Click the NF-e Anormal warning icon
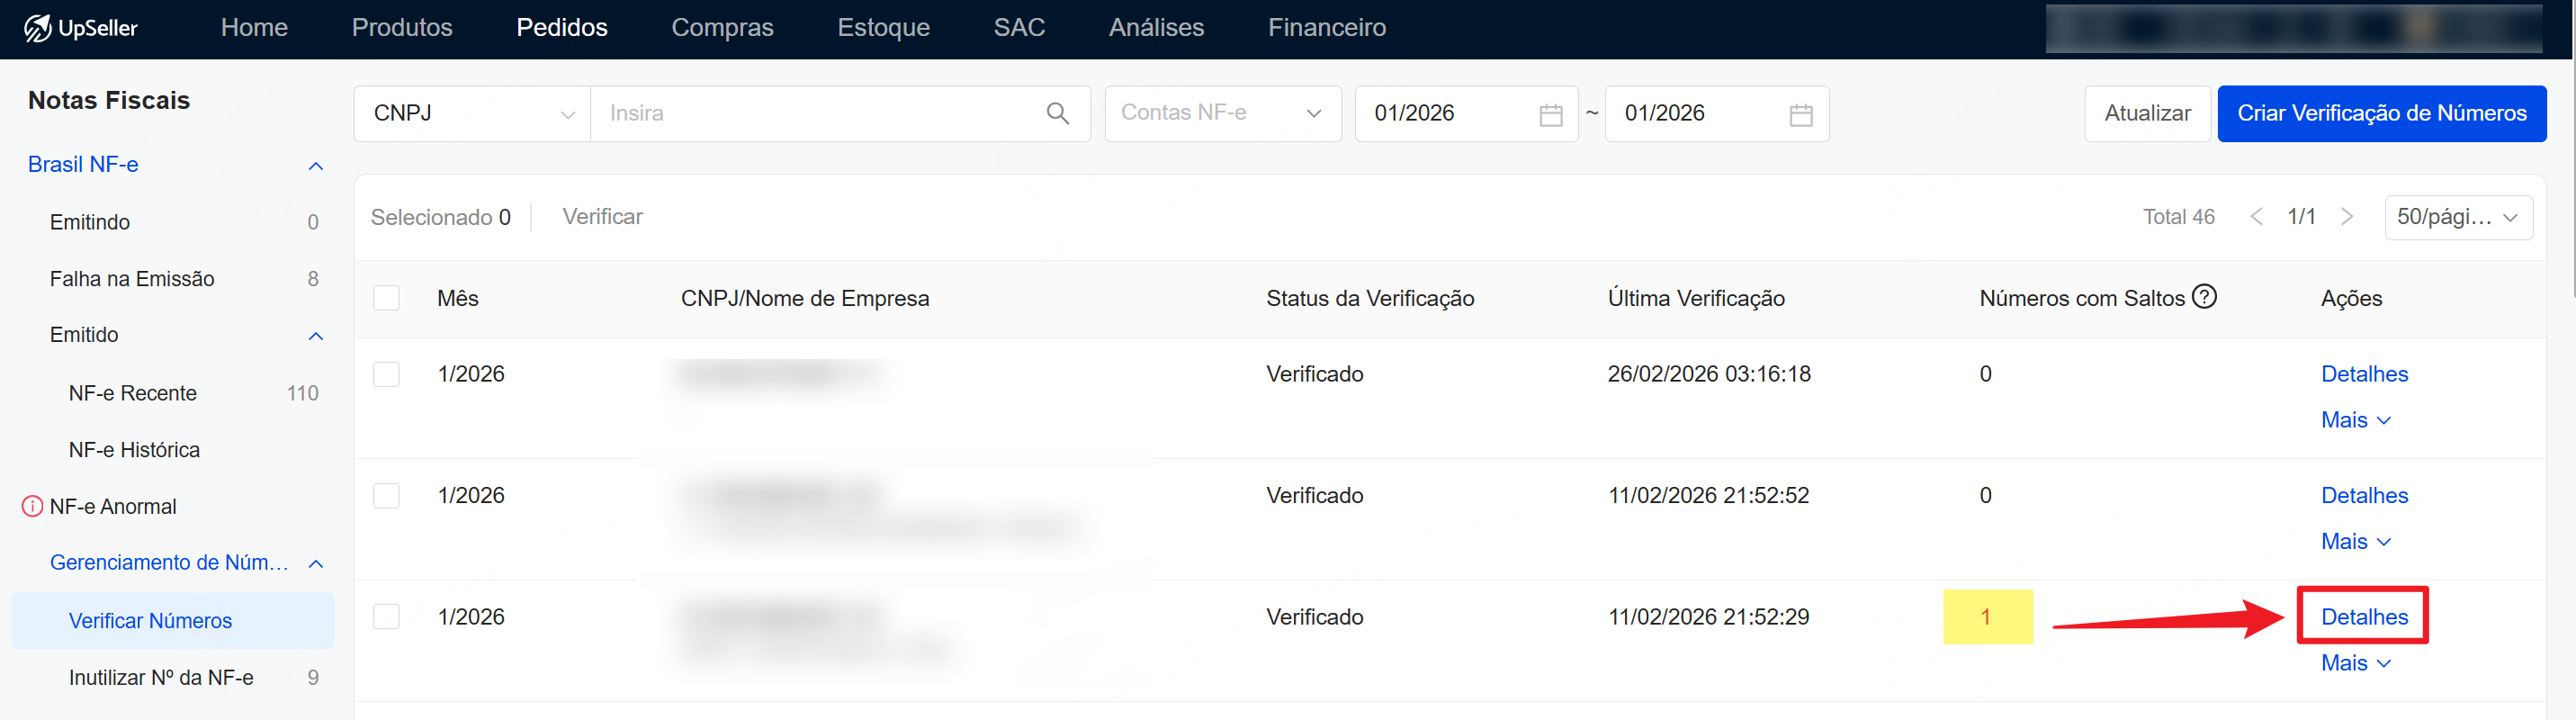 32,507
